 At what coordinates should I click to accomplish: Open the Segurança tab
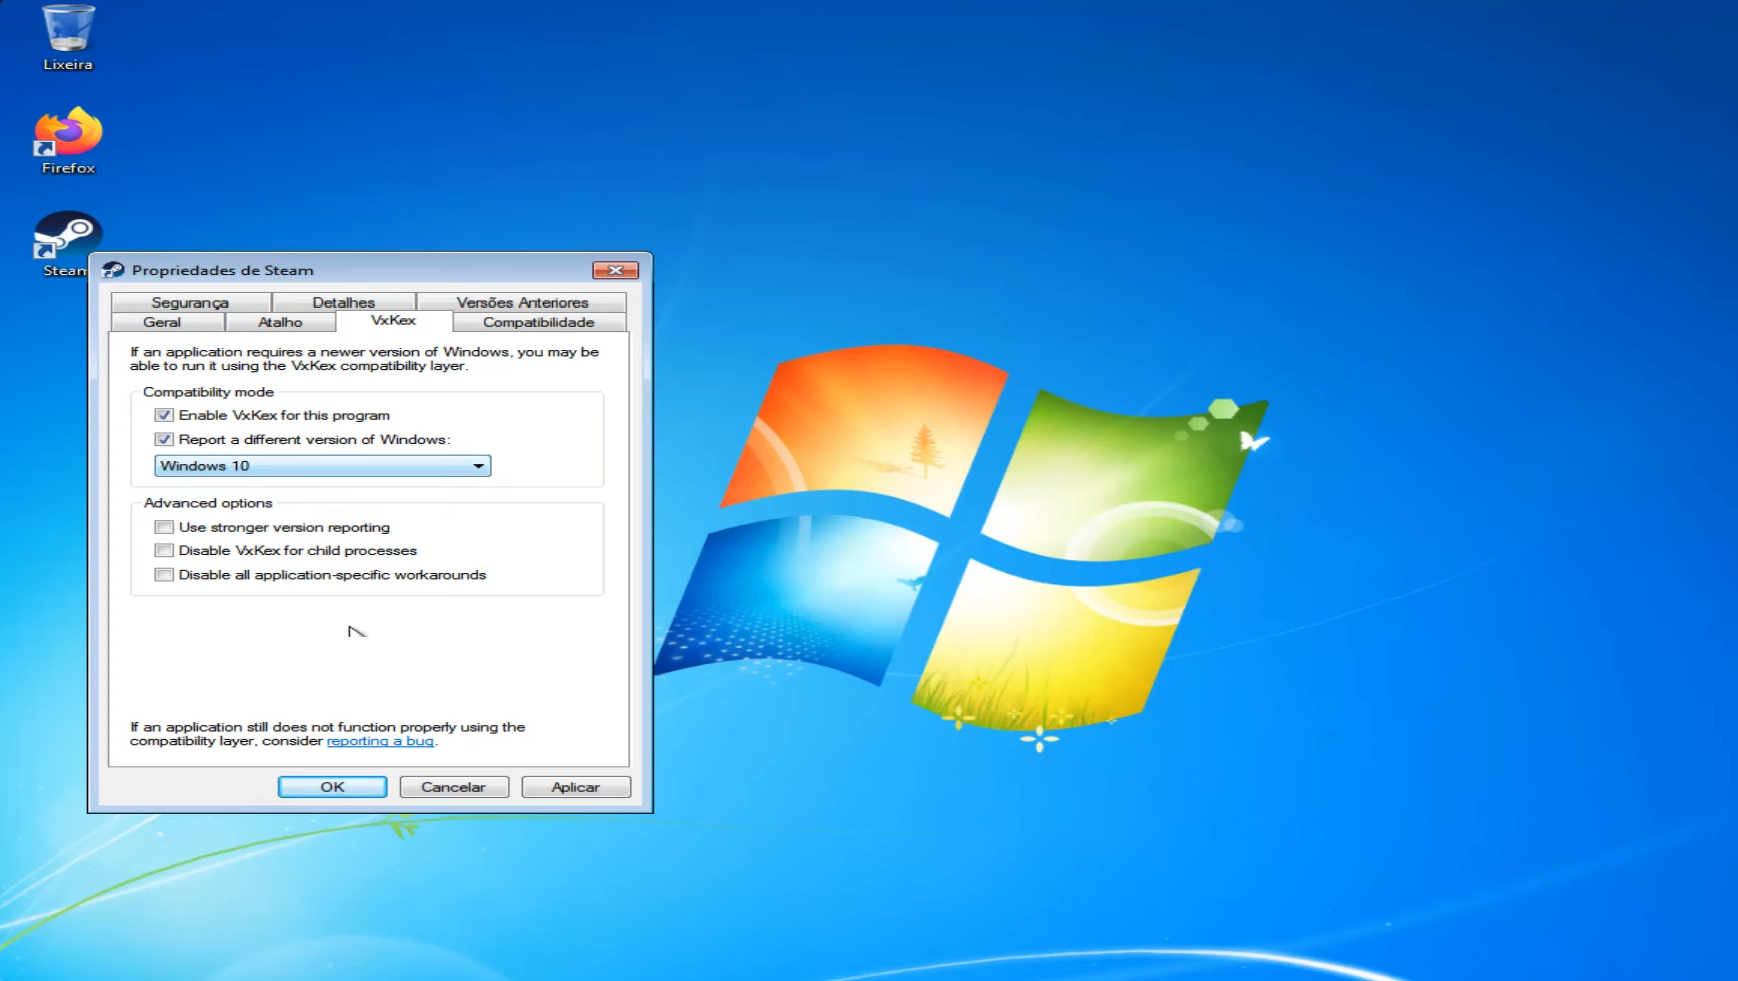(190, 302)
